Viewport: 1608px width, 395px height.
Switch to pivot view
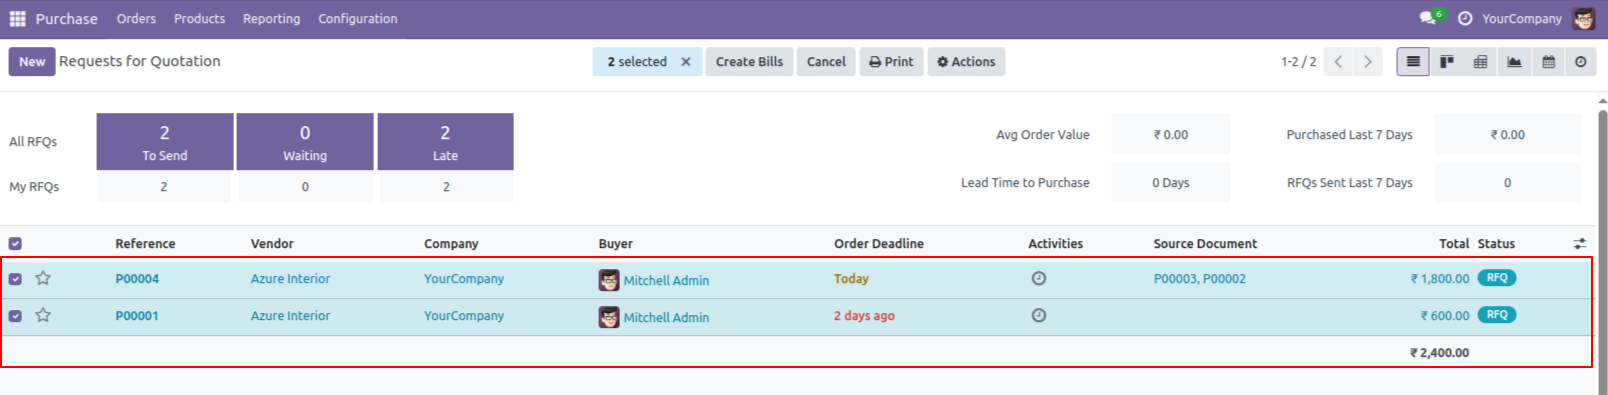coord(1481,62)
